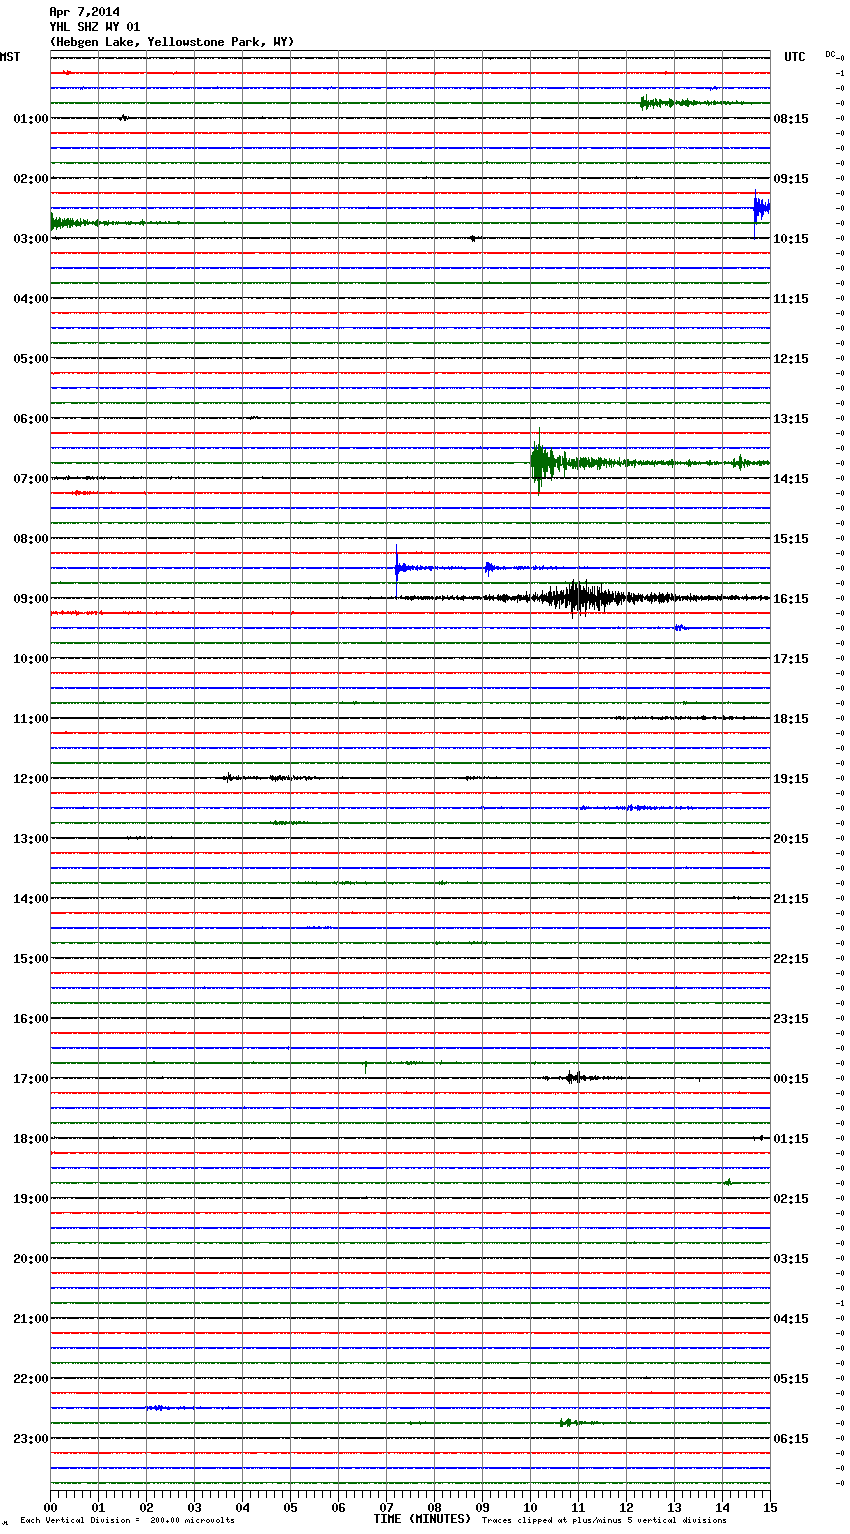
Task: Select the "19:00" MST time label
Action: click(31, 1199)
